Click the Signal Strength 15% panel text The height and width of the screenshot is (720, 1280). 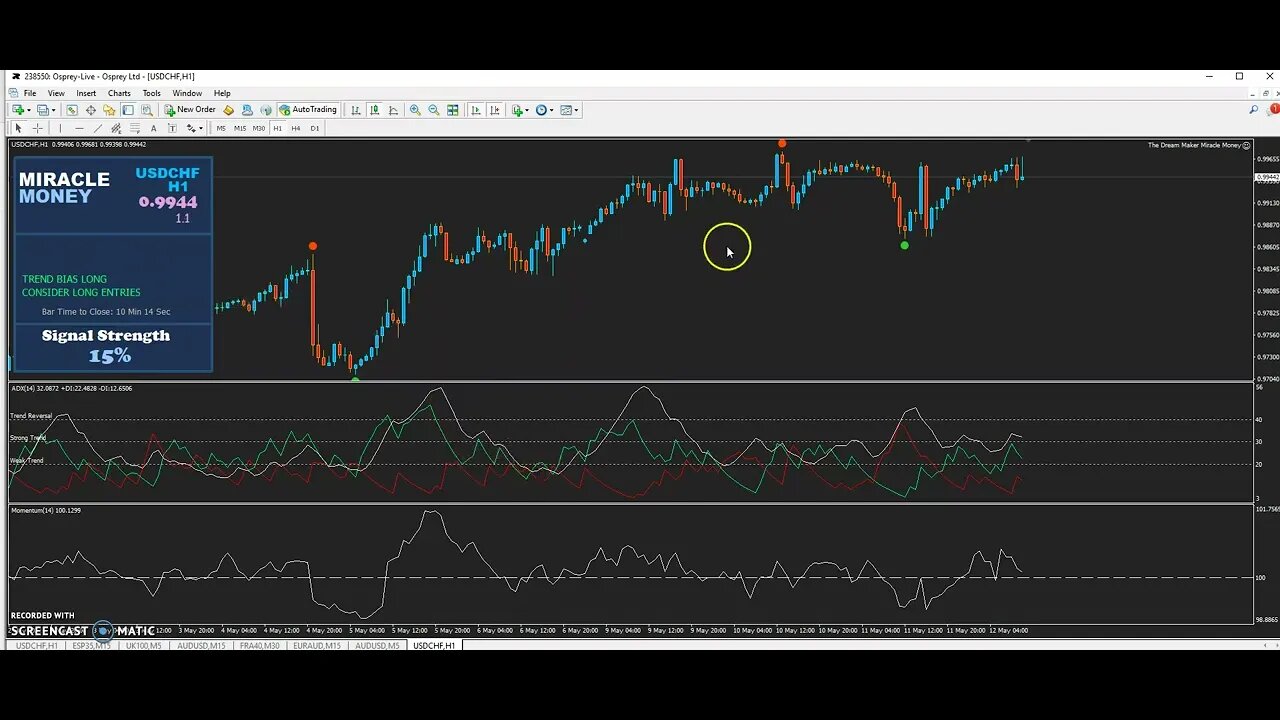(x=106, y=345)
